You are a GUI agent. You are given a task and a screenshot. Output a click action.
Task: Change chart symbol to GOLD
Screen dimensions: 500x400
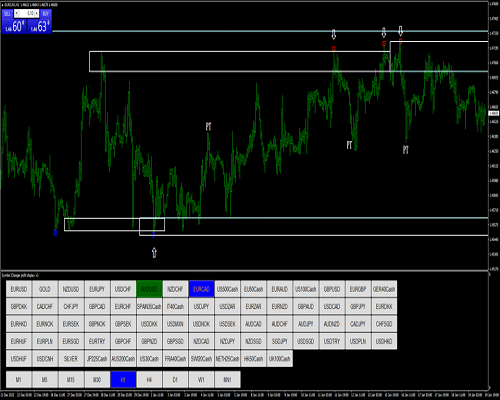45,289
